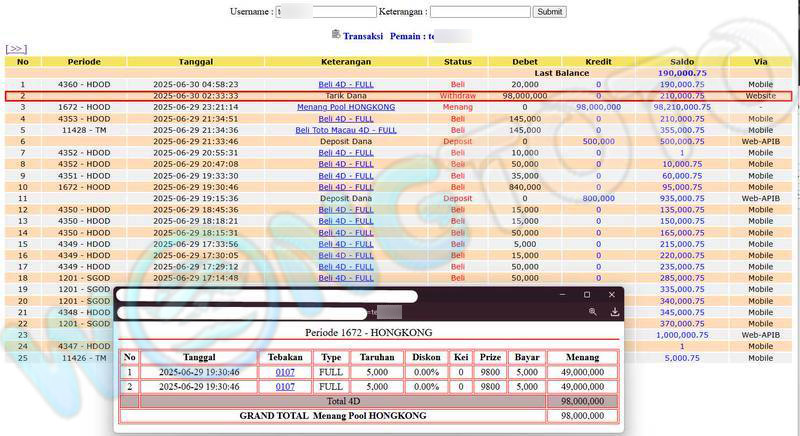Click the Transaksi page icon
800x436 pixels.
click(x=336, y=35)
